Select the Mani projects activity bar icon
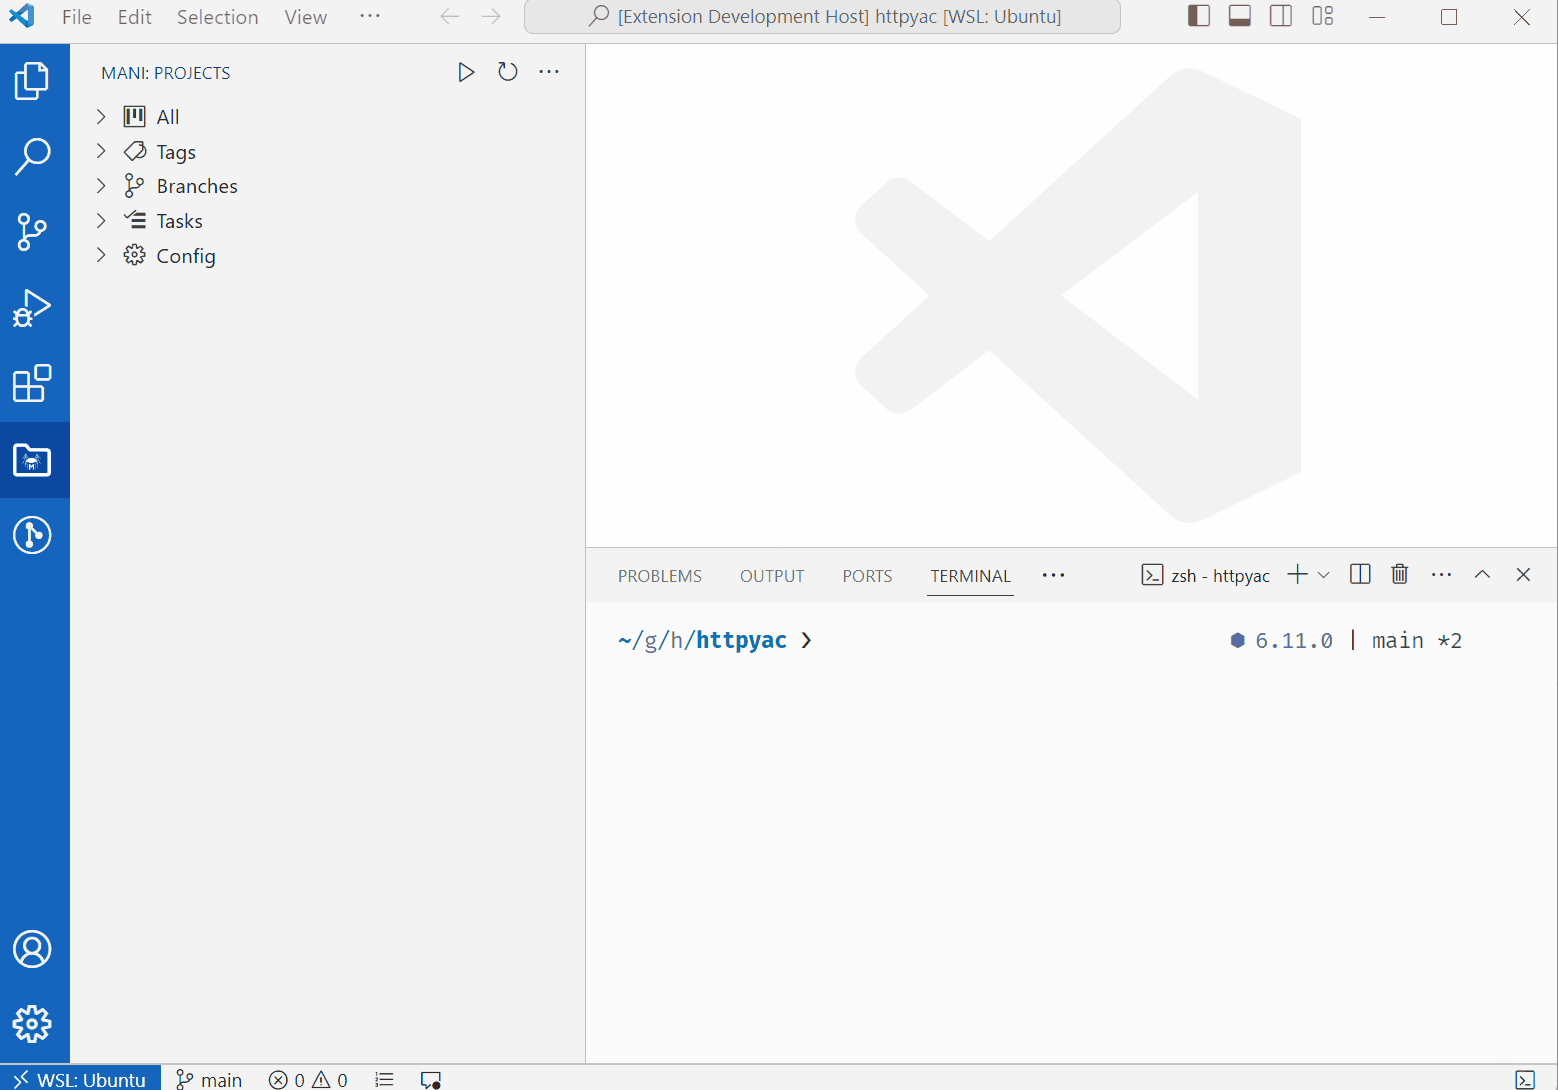 (32, 460)
